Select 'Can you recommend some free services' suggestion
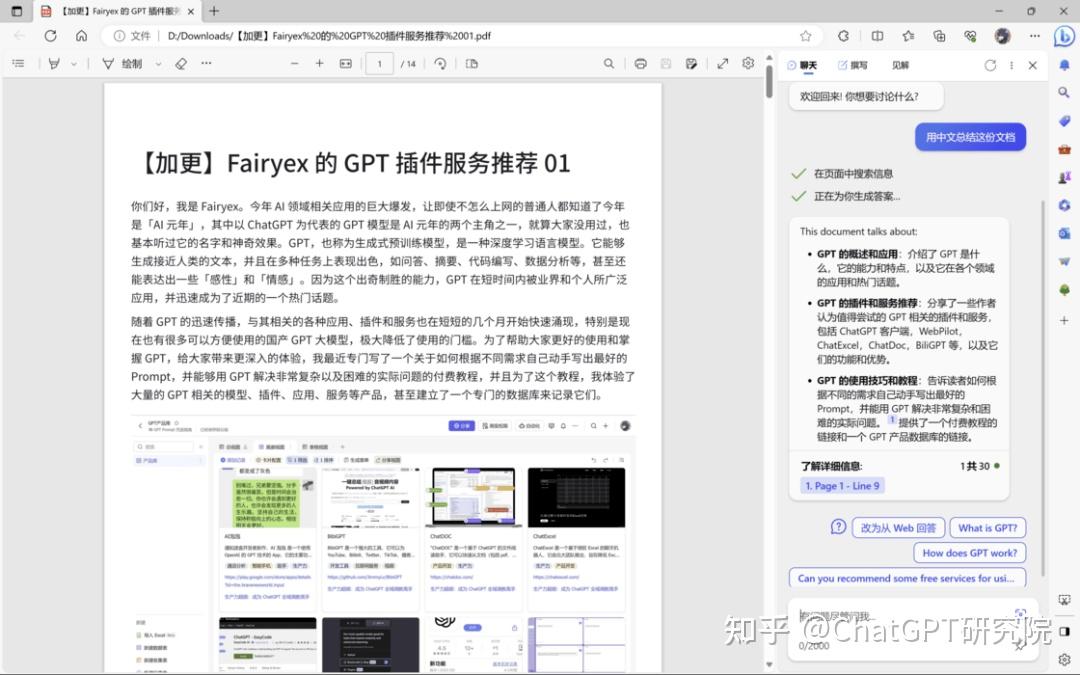 906,578
